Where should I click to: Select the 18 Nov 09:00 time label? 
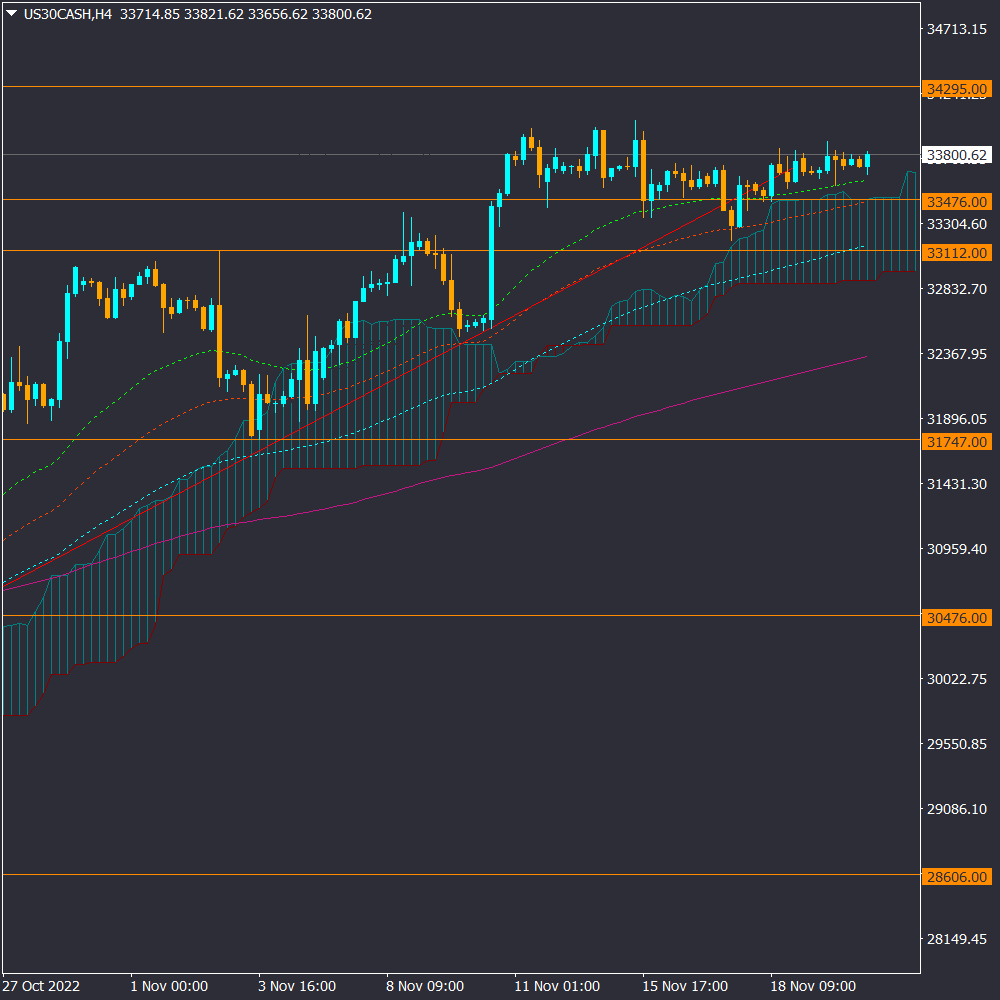click(x=813, y=986)
